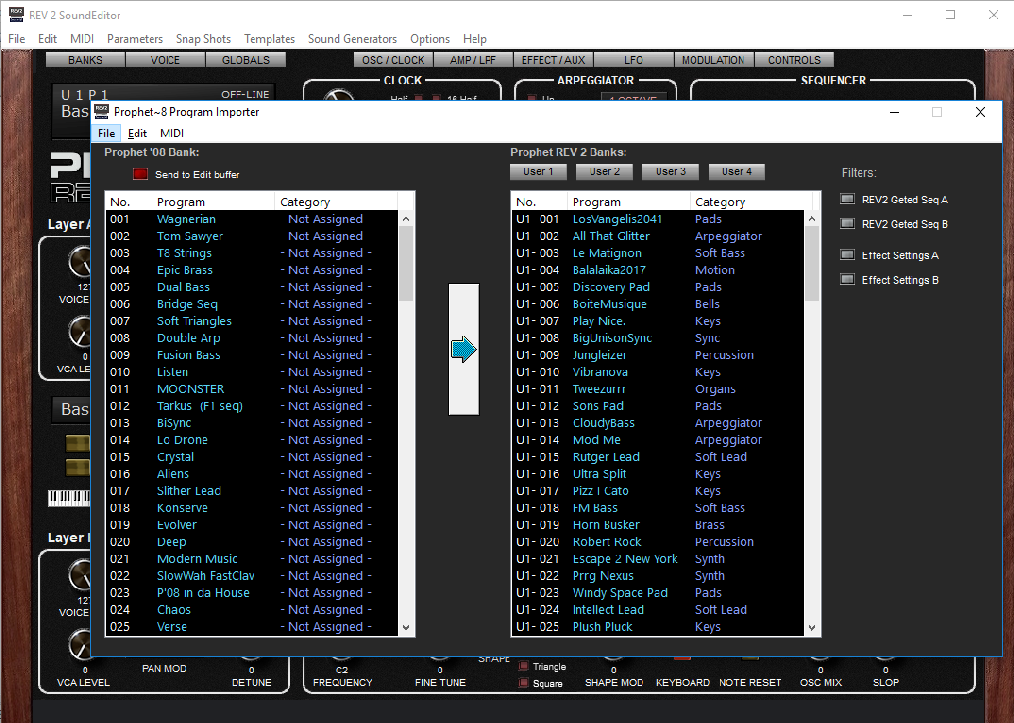Screen dimensions: 1014x723
Task: Open the importer File menu
Action: (x=107, y=133)
